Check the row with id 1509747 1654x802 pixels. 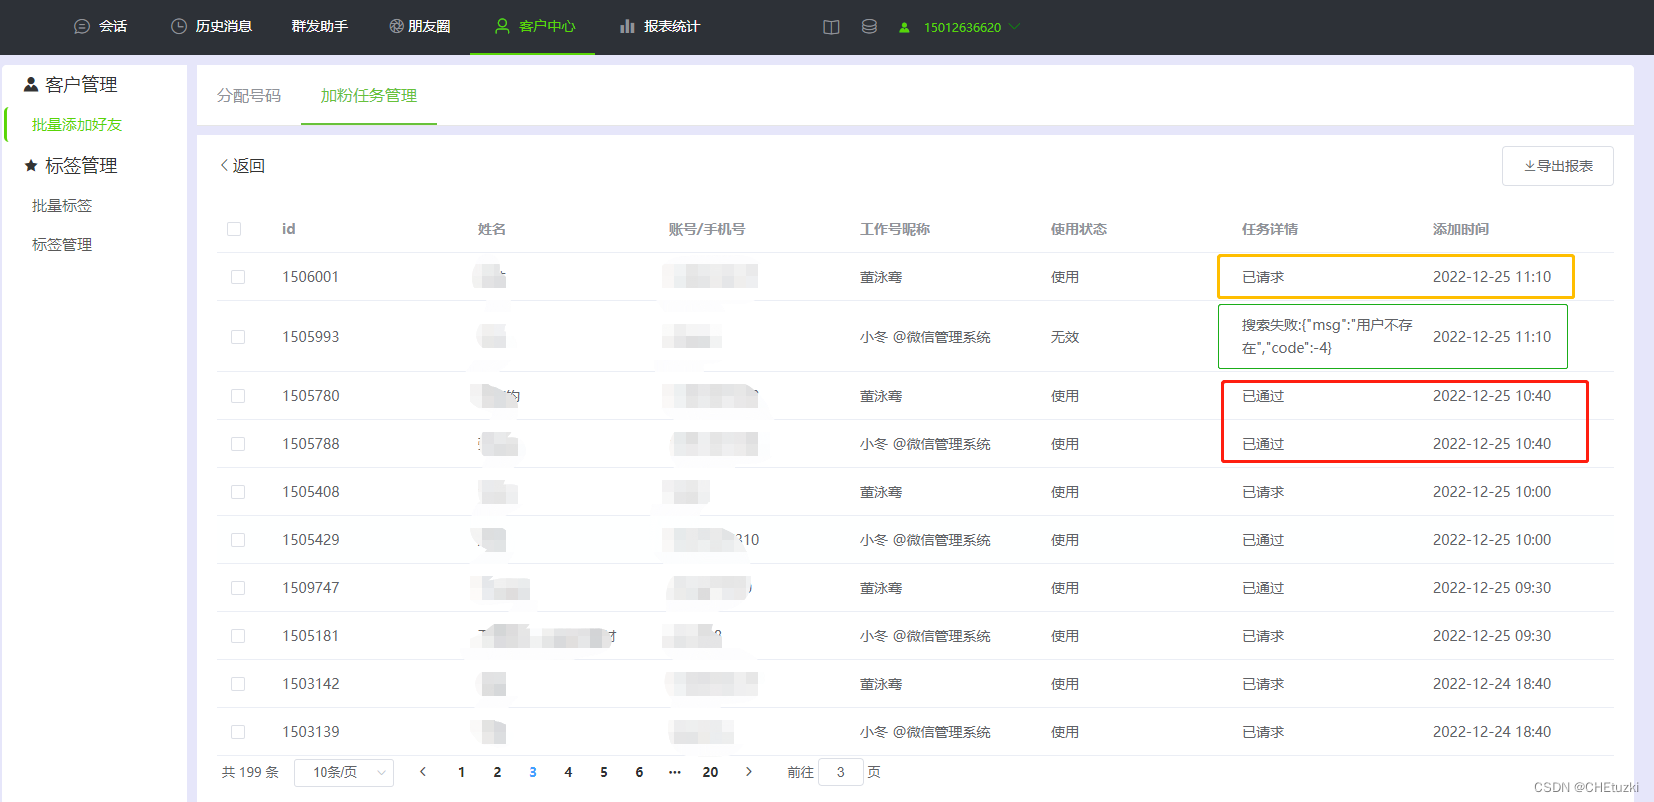[x=238, y=588]
